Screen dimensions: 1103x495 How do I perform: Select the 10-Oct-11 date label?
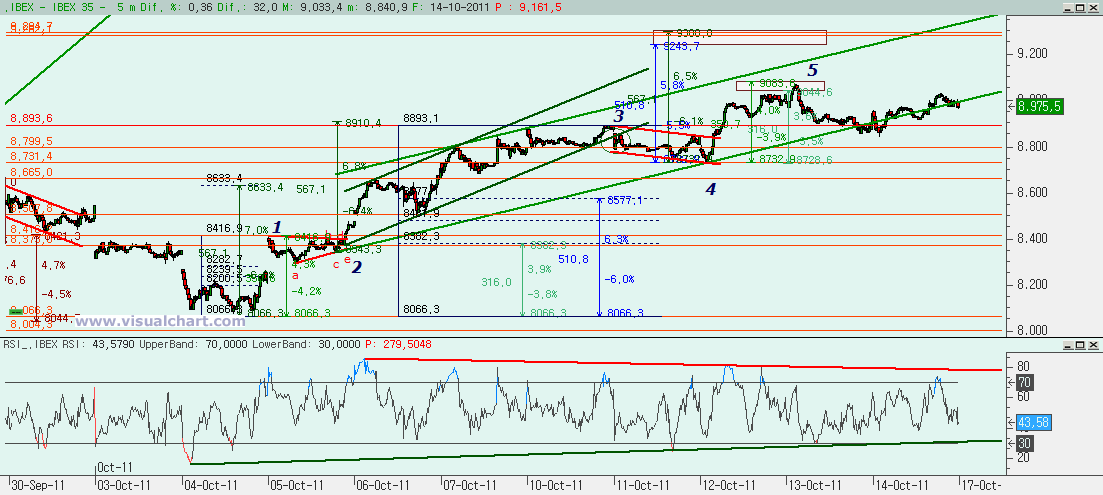(x=556, y=485)
